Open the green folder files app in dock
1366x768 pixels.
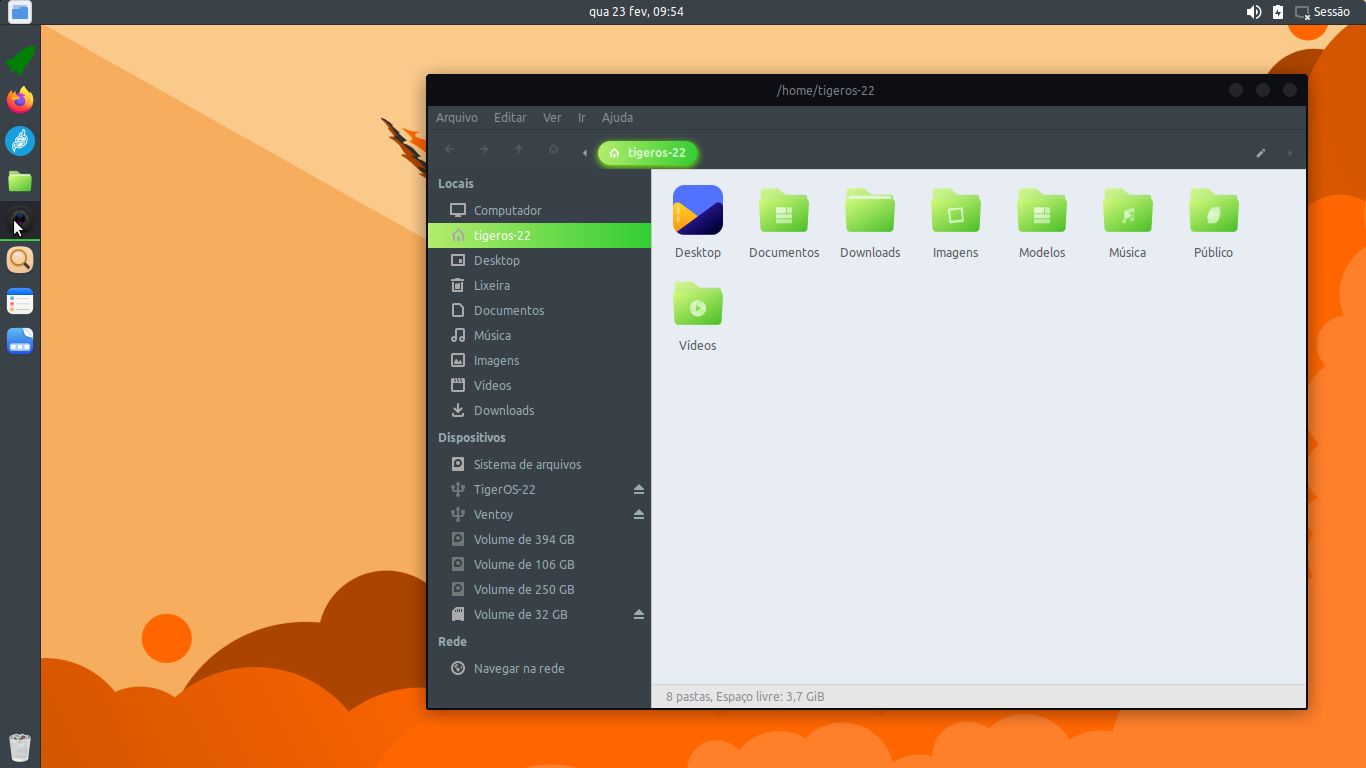click(20, 181)
